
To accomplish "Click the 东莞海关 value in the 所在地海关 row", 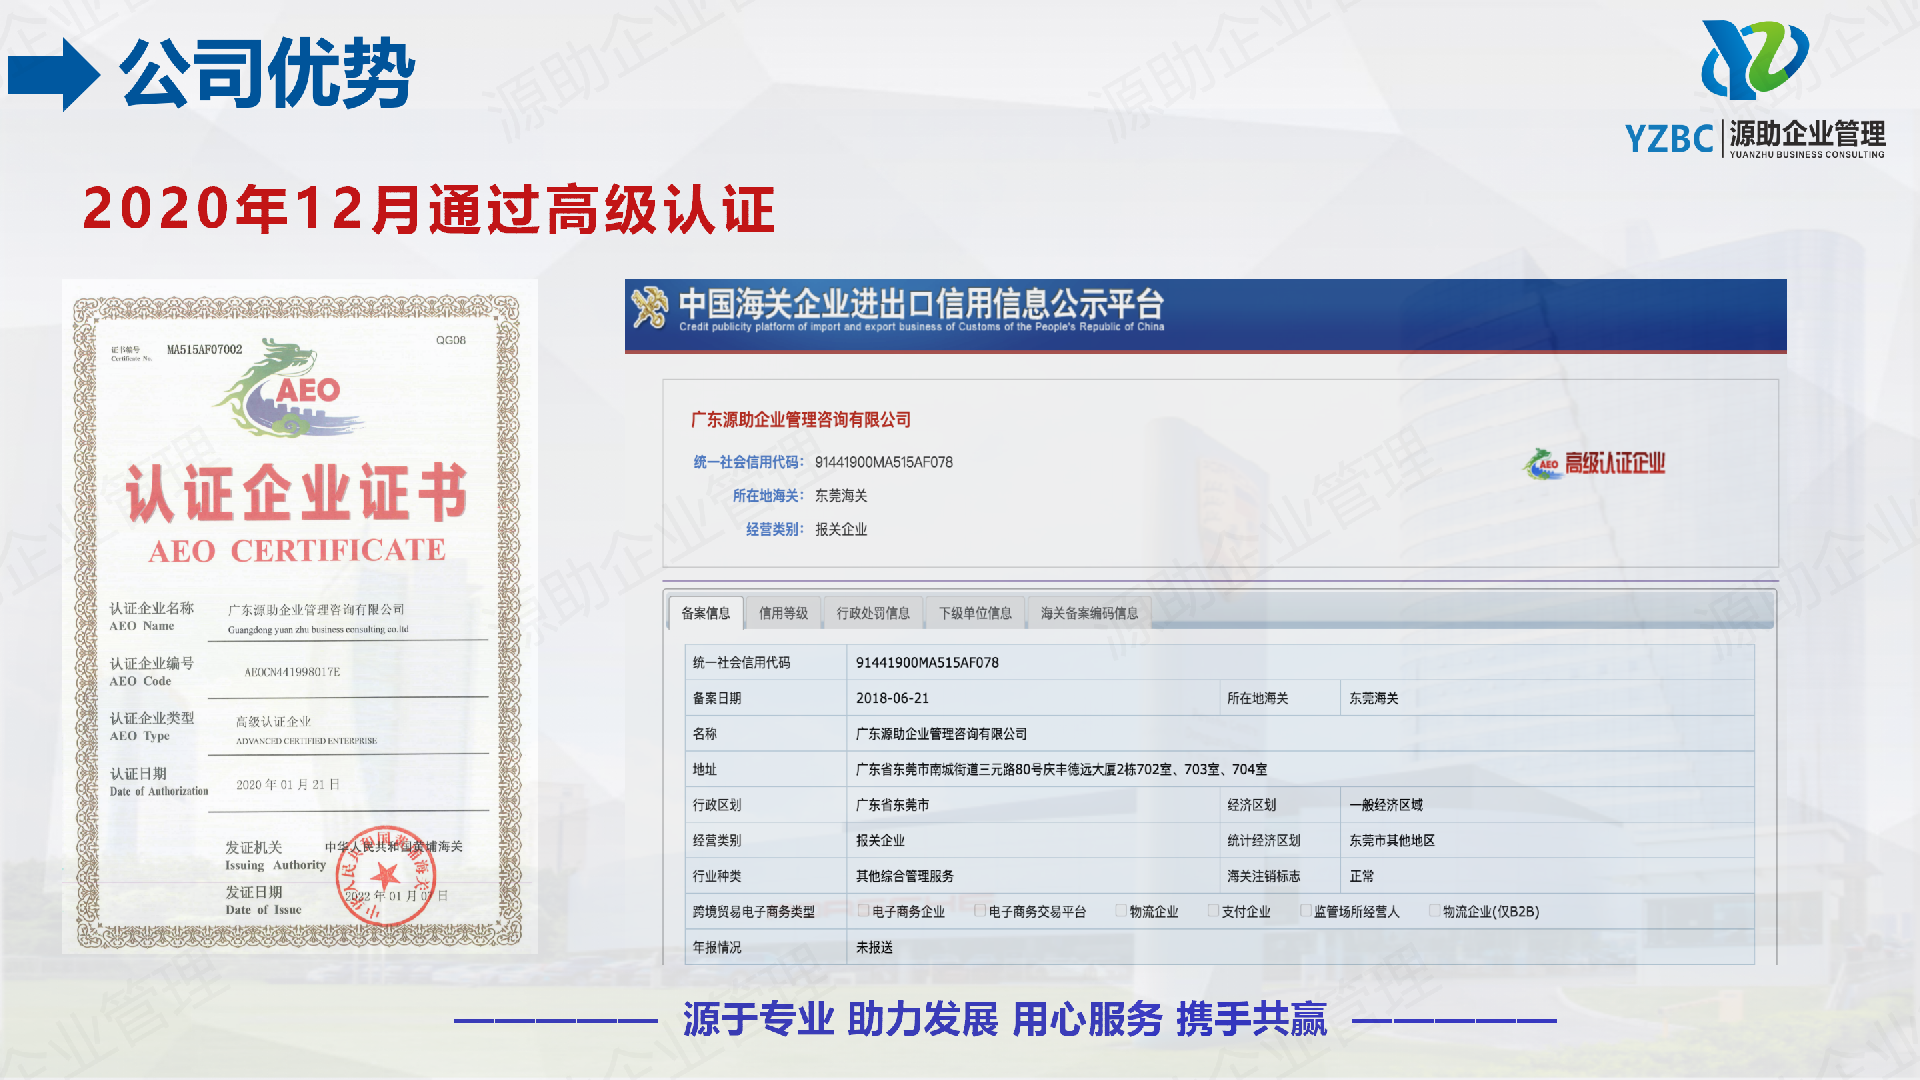I will [x=1374, y=698].
